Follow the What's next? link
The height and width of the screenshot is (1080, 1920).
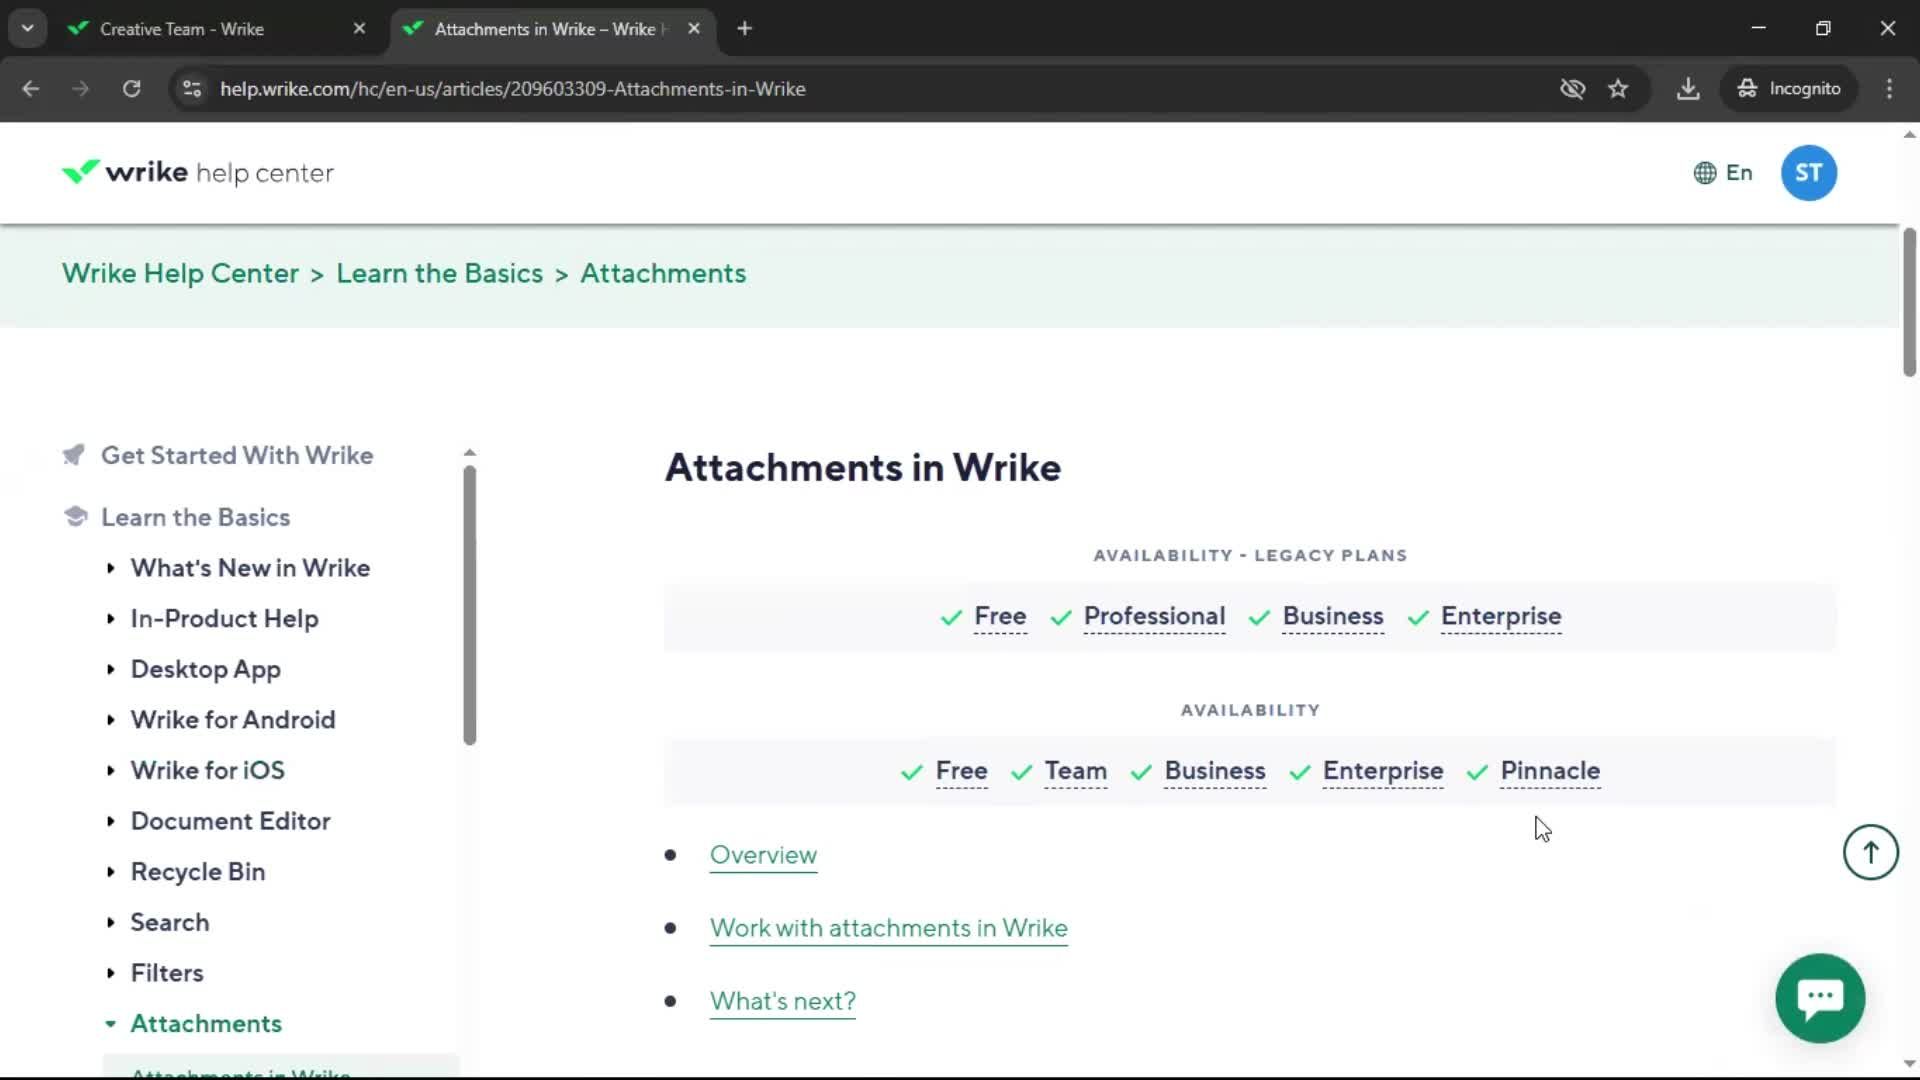[782, 1002]
